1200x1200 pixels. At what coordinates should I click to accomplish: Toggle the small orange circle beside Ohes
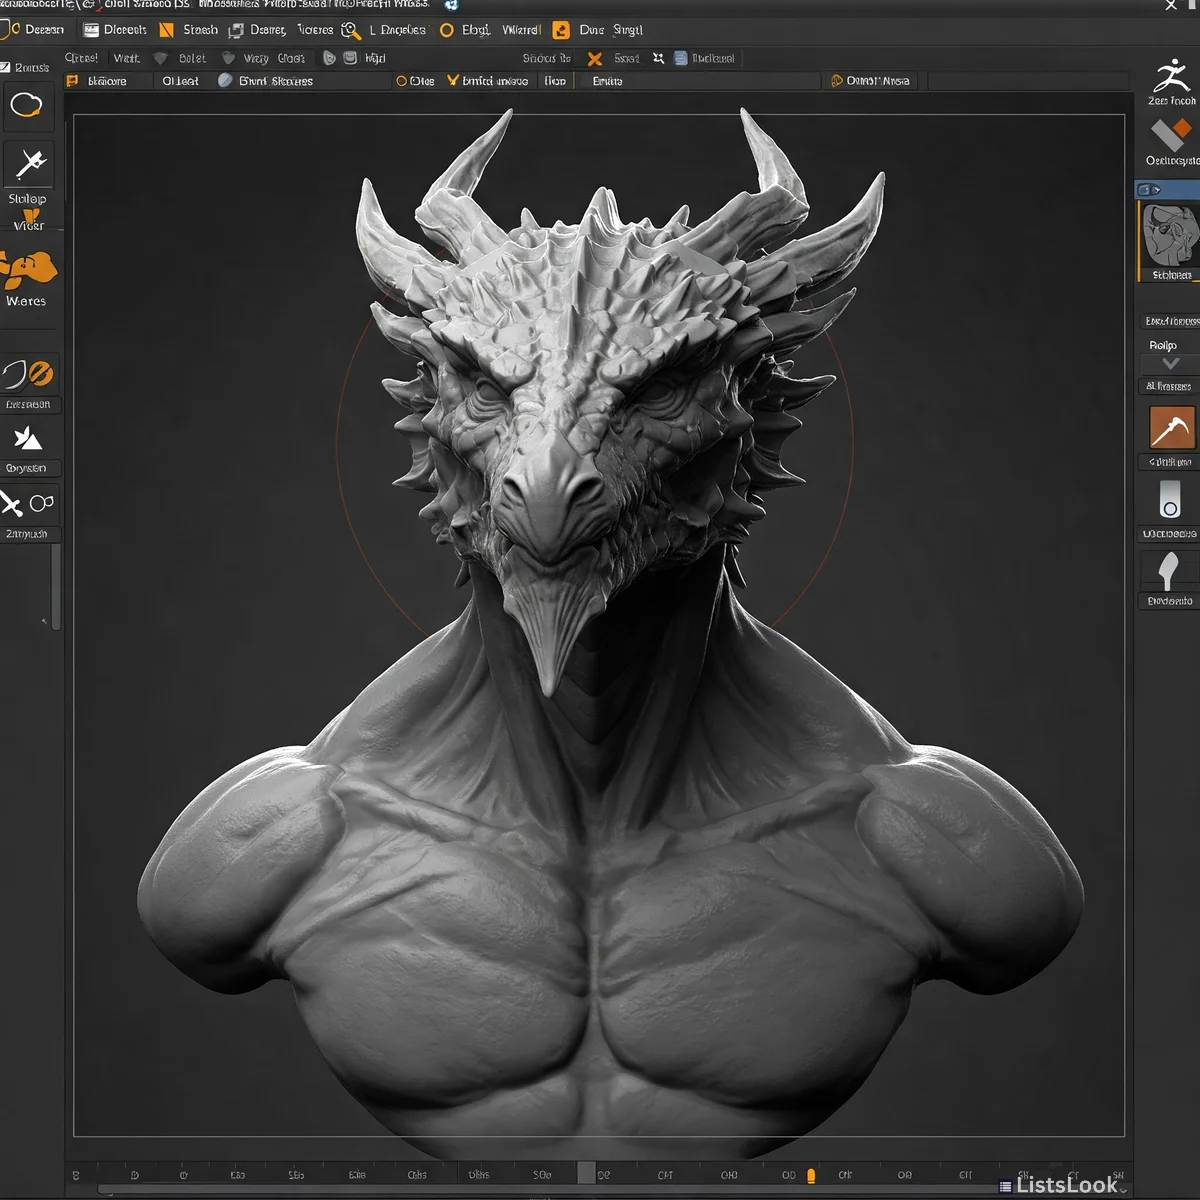click(402, 81)
